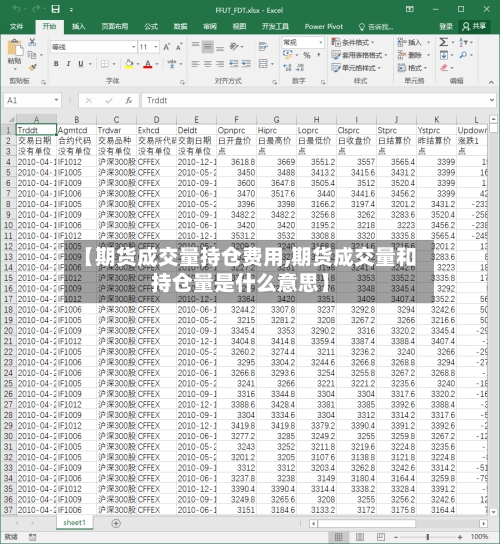Click merge and center icon
The height and width of the screenshot is (544, 500).
pos(263,64)
